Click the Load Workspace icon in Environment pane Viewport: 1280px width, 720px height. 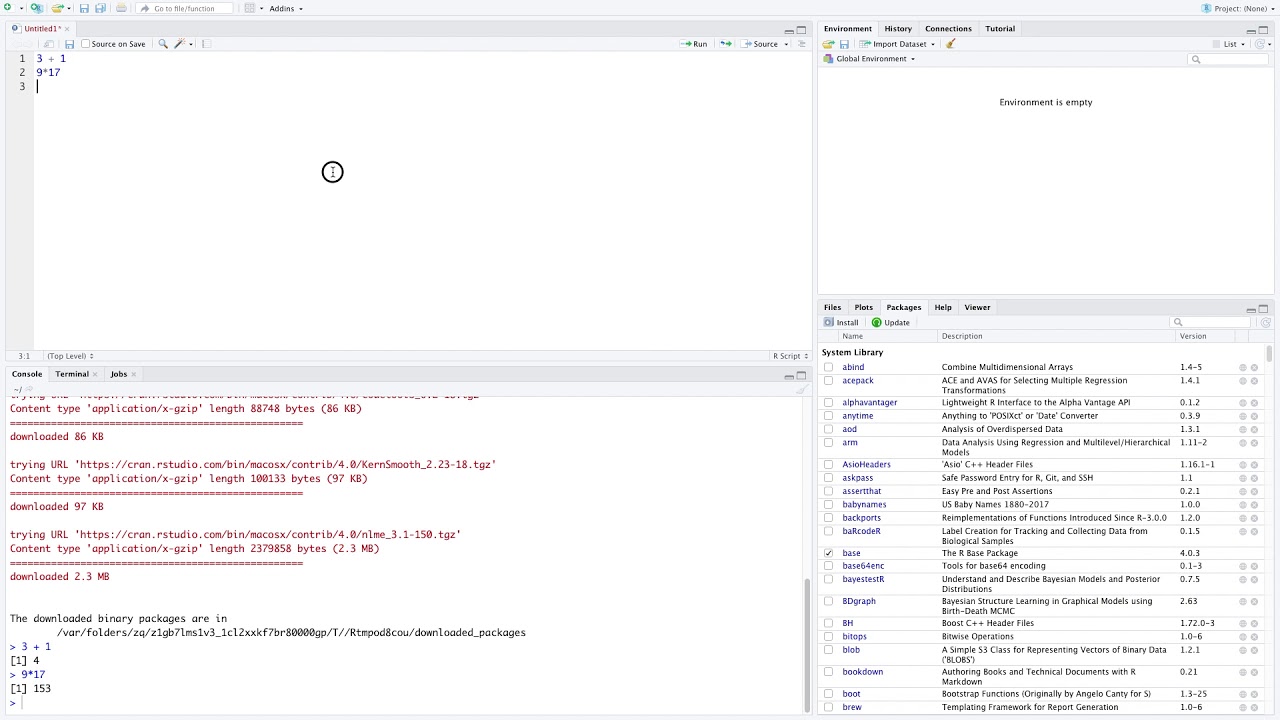coord(828,44)
